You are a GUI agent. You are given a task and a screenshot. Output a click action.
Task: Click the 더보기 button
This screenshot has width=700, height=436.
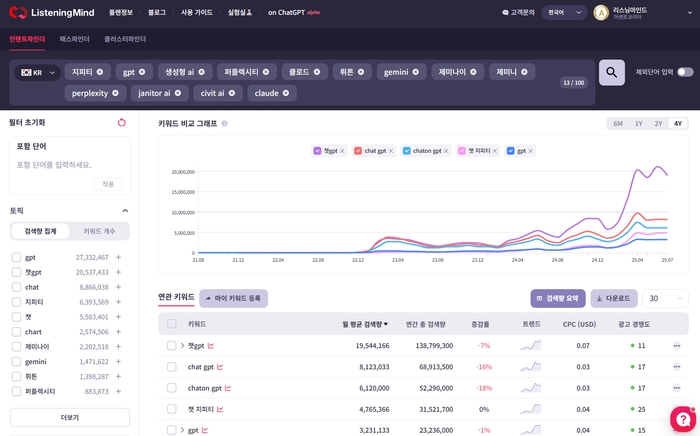pyautogui.click(x=70, y=417)
